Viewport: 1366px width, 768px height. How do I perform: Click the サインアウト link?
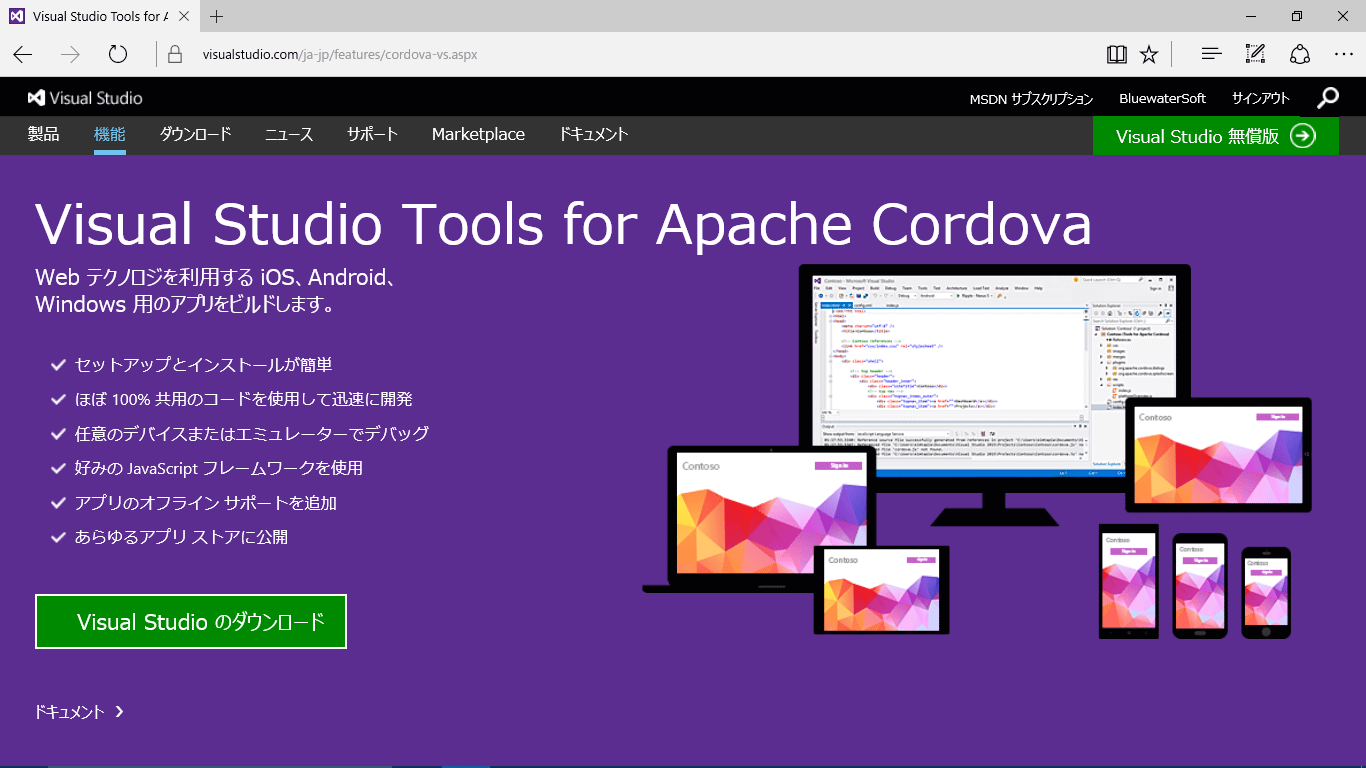click(x=1260, y=98)
